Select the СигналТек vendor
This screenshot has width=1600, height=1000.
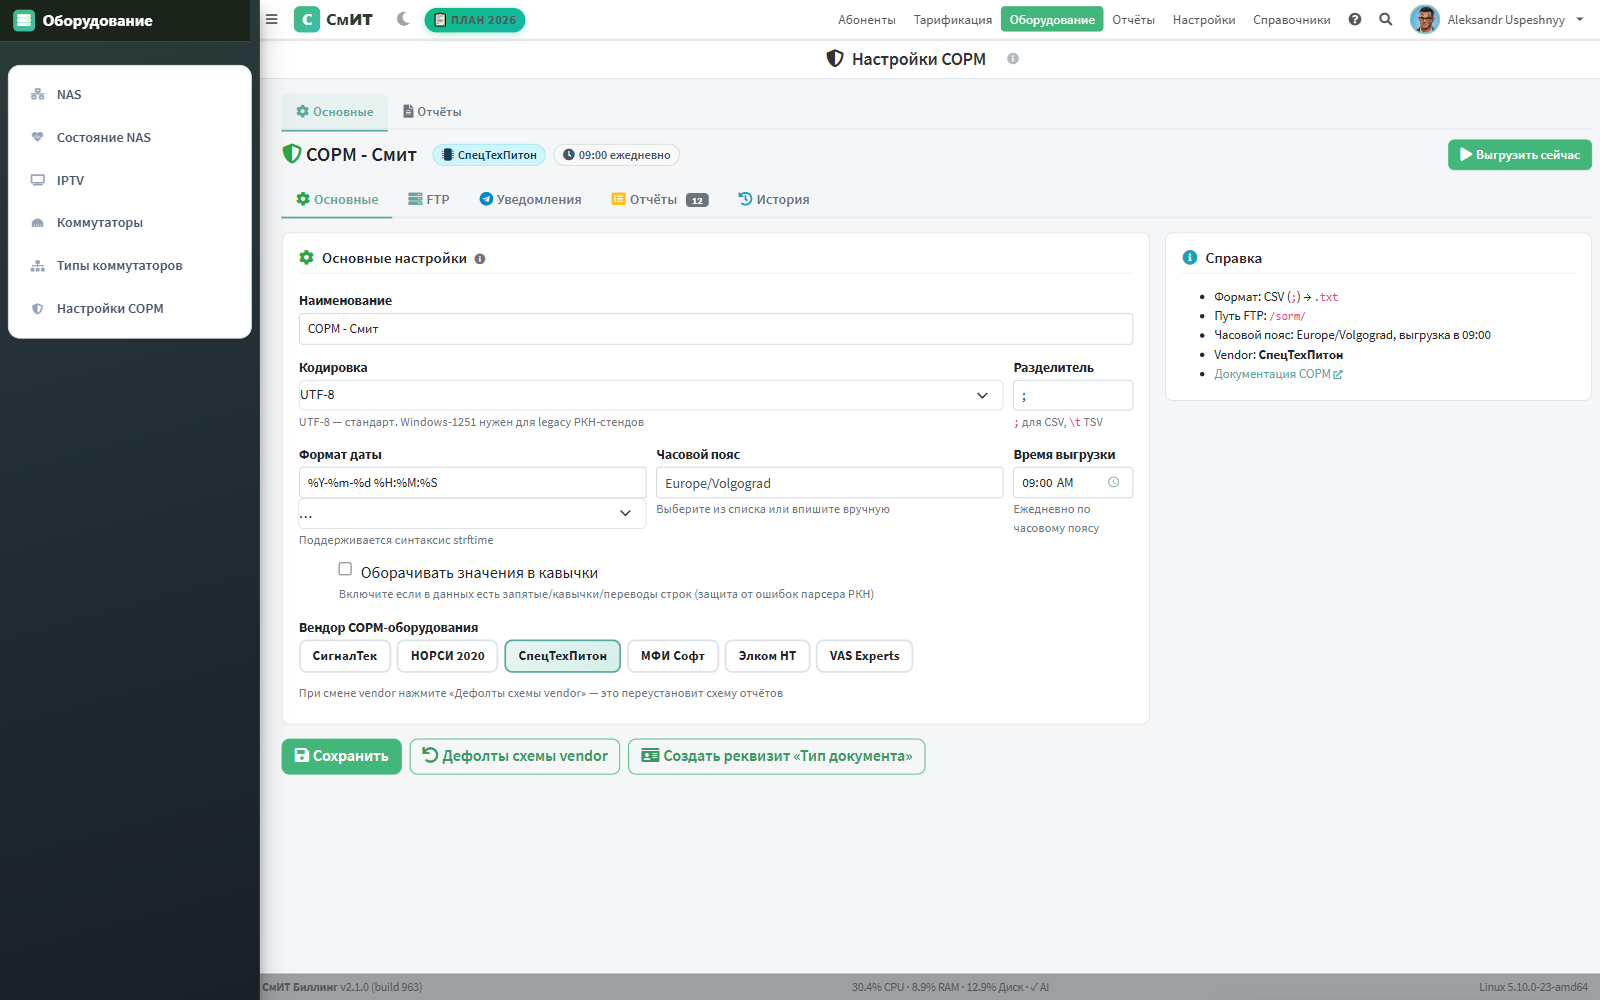pos(345,656)
